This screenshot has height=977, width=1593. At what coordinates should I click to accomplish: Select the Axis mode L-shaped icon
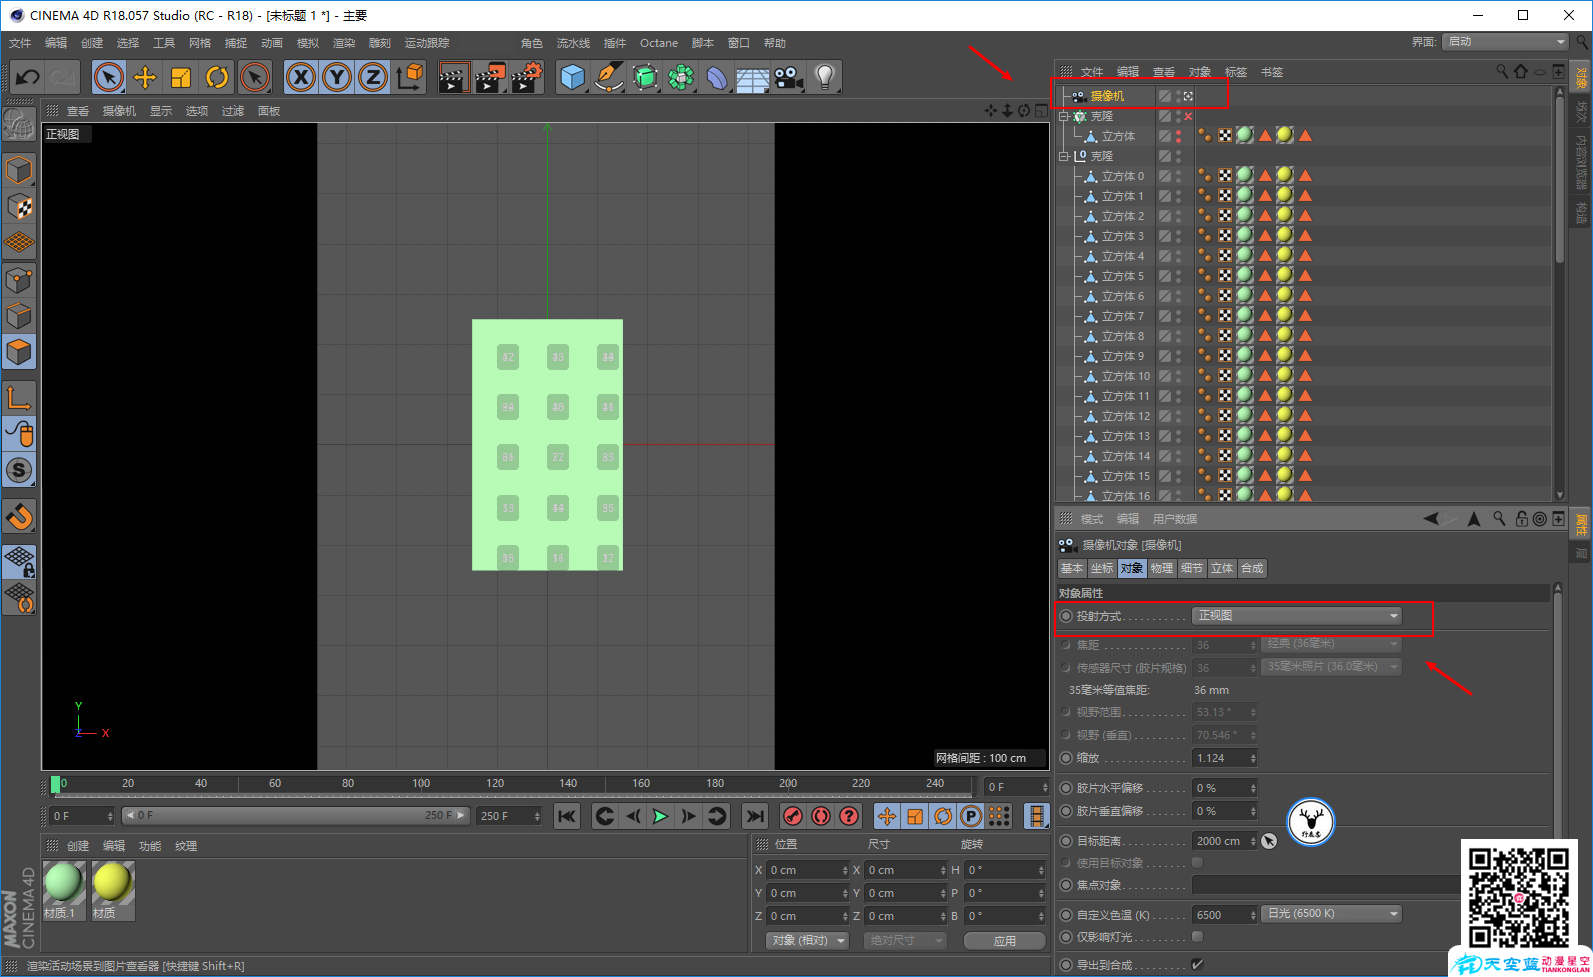coord(19,397)
